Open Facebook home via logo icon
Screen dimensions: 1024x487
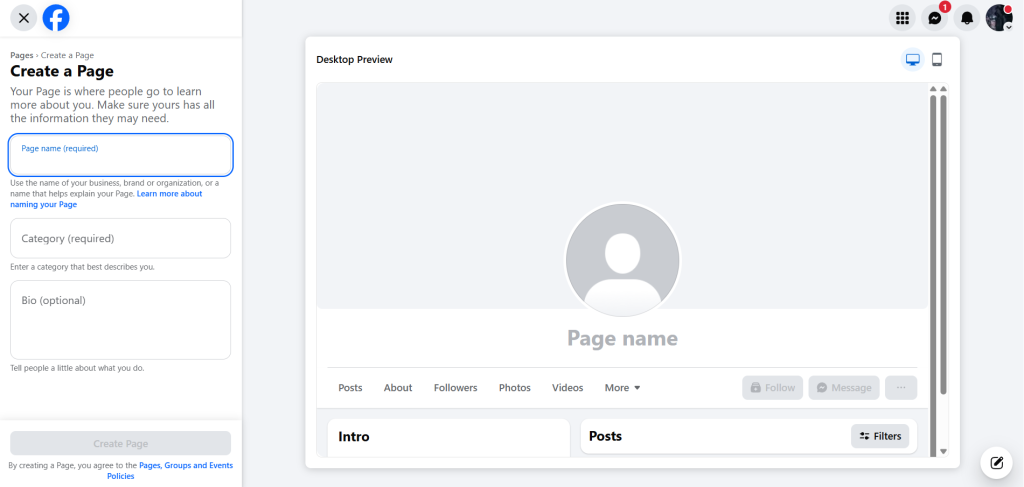tap(56, 18)
